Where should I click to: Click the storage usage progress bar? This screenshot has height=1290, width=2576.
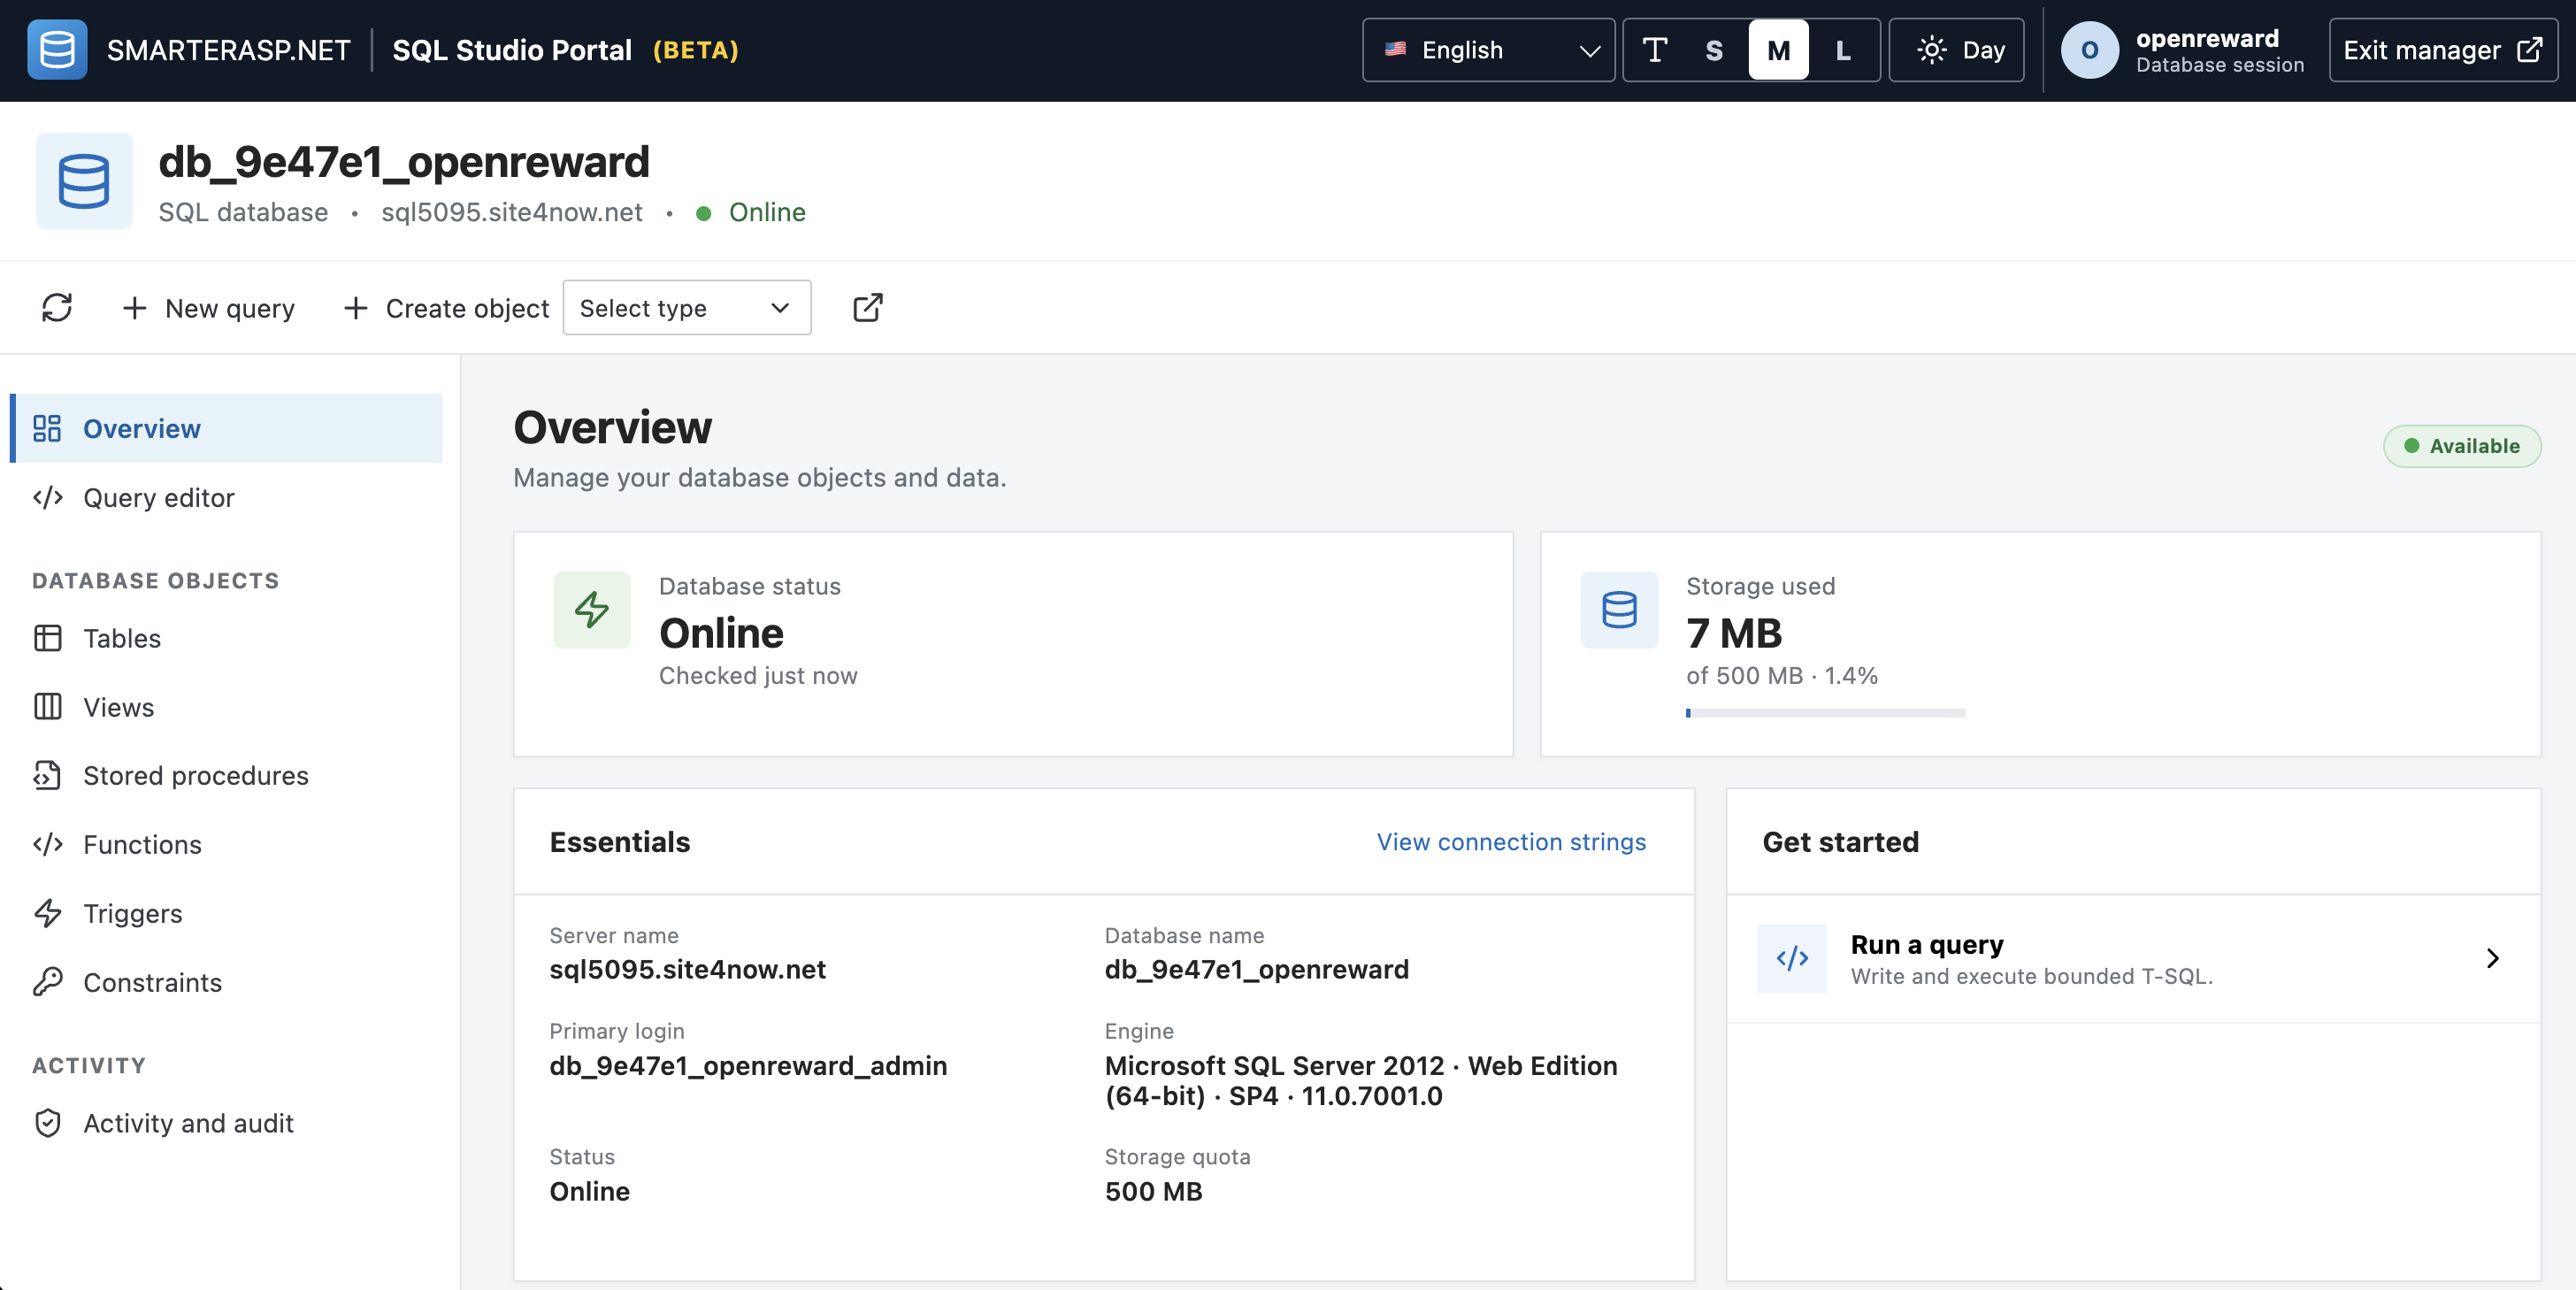pyautogui.click(x=1825, y=713)
